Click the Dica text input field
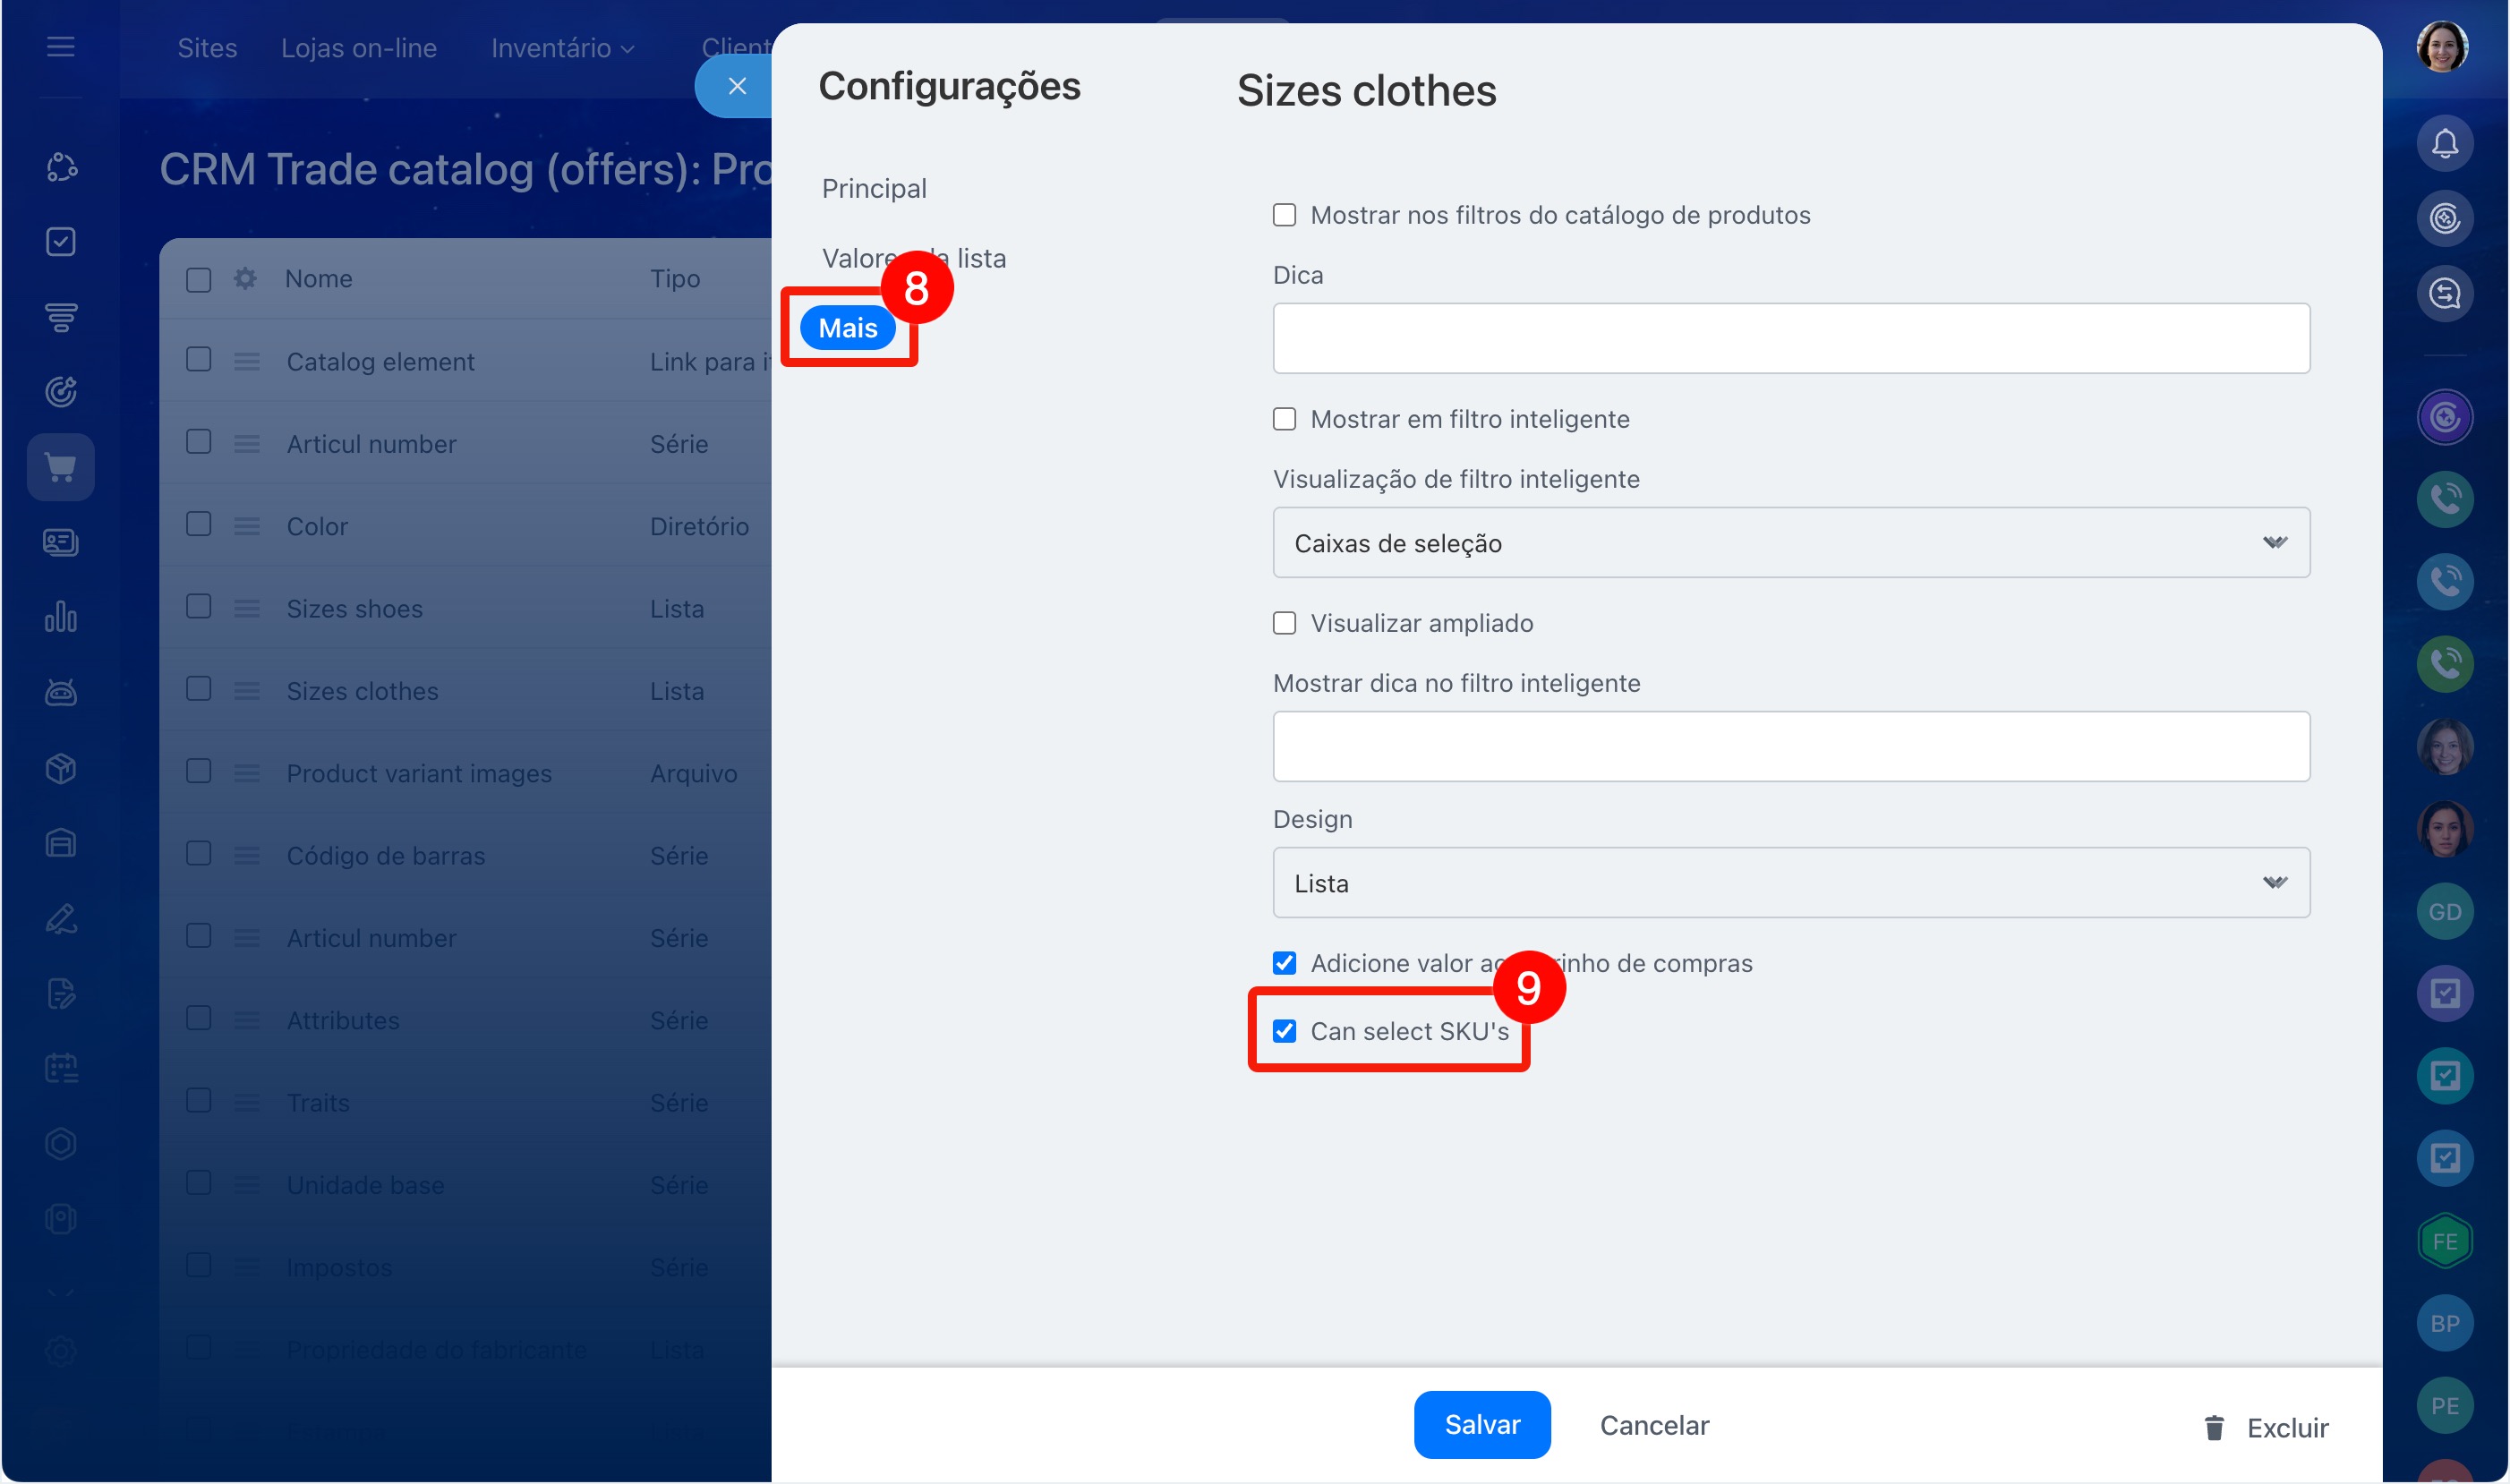Image resolution: width=2510 pixels, height=1484 pixels. (1790, 338)
